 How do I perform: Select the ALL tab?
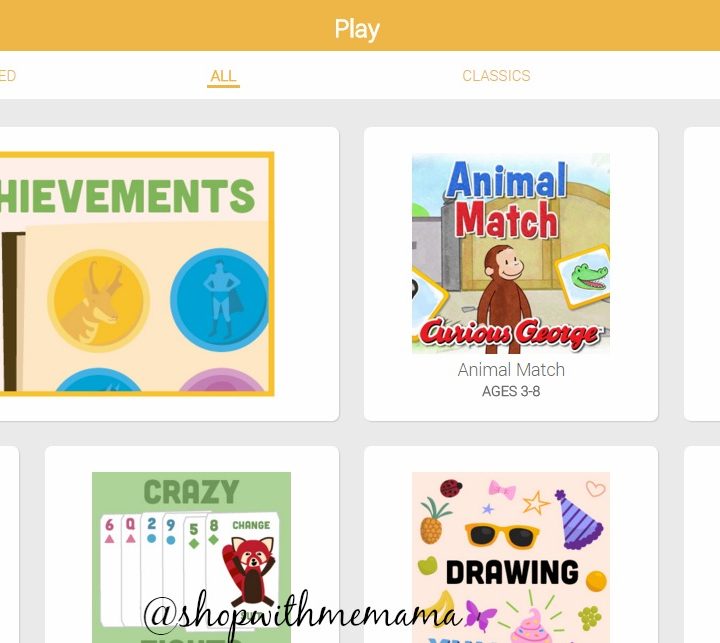(x=223, y=76)
